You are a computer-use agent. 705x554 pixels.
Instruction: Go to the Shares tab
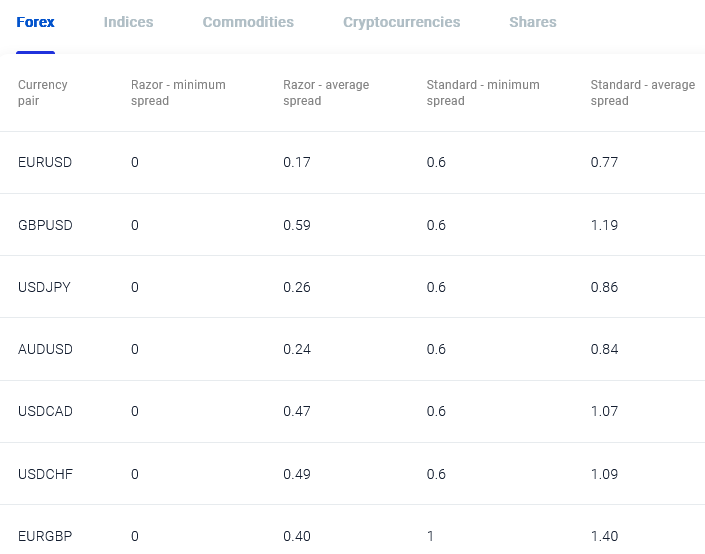pyautogui.click(x=532, y=22)
